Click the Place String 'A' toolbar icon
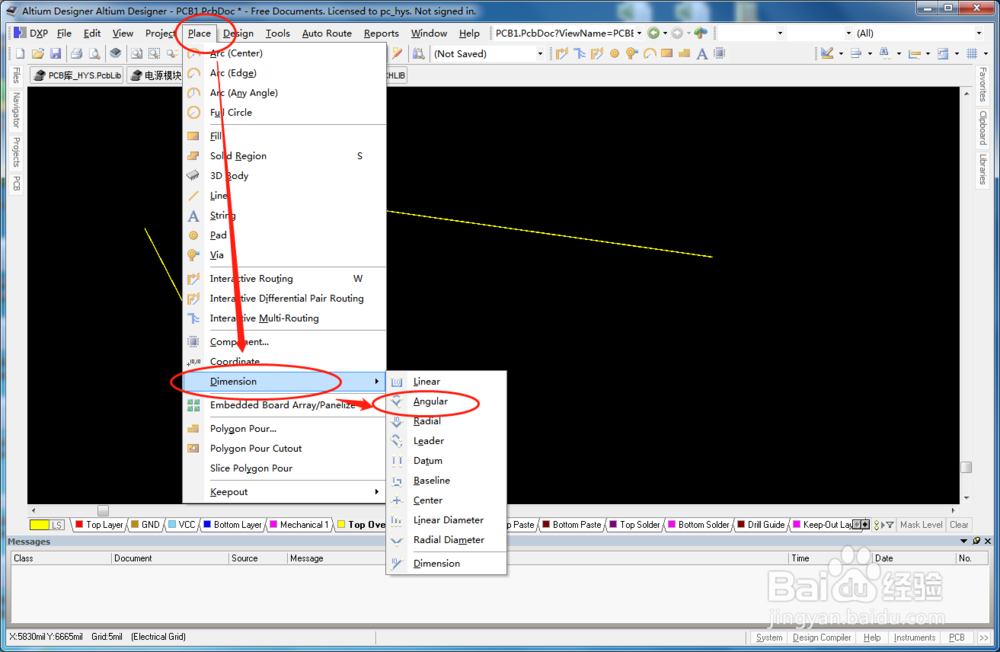The height and width of the screenshot is (652, 1000). [x=702, y=54]
